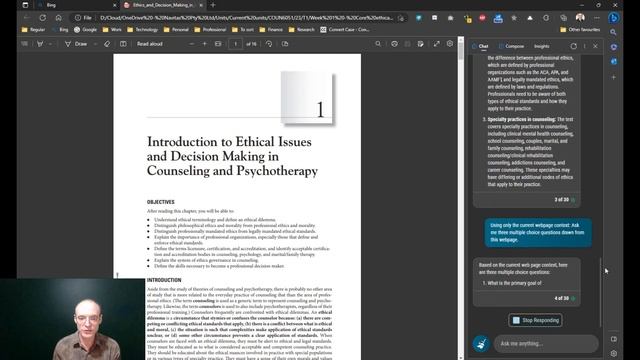The height and width of the screenshot is (360, 640).
Task: Save as with PDF annotations
Action: tap(420, 44)
